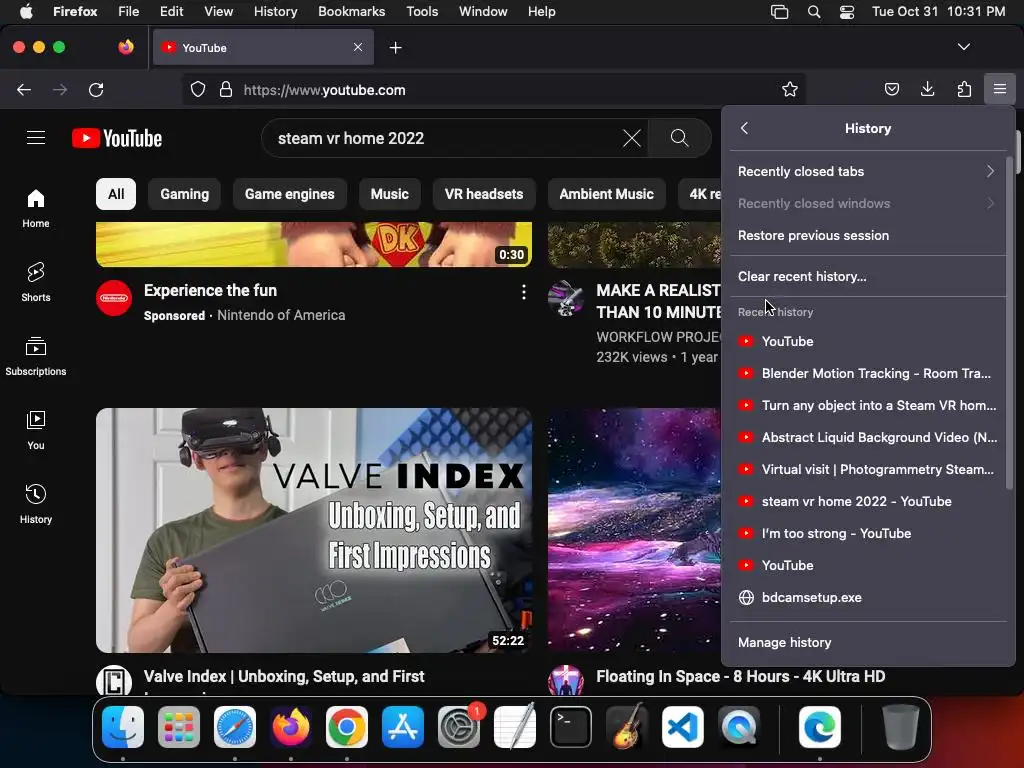Screen dimensions: 1024x768
Task: Open the Tools menu in menu bar
Action: click(x=422, y=11)
